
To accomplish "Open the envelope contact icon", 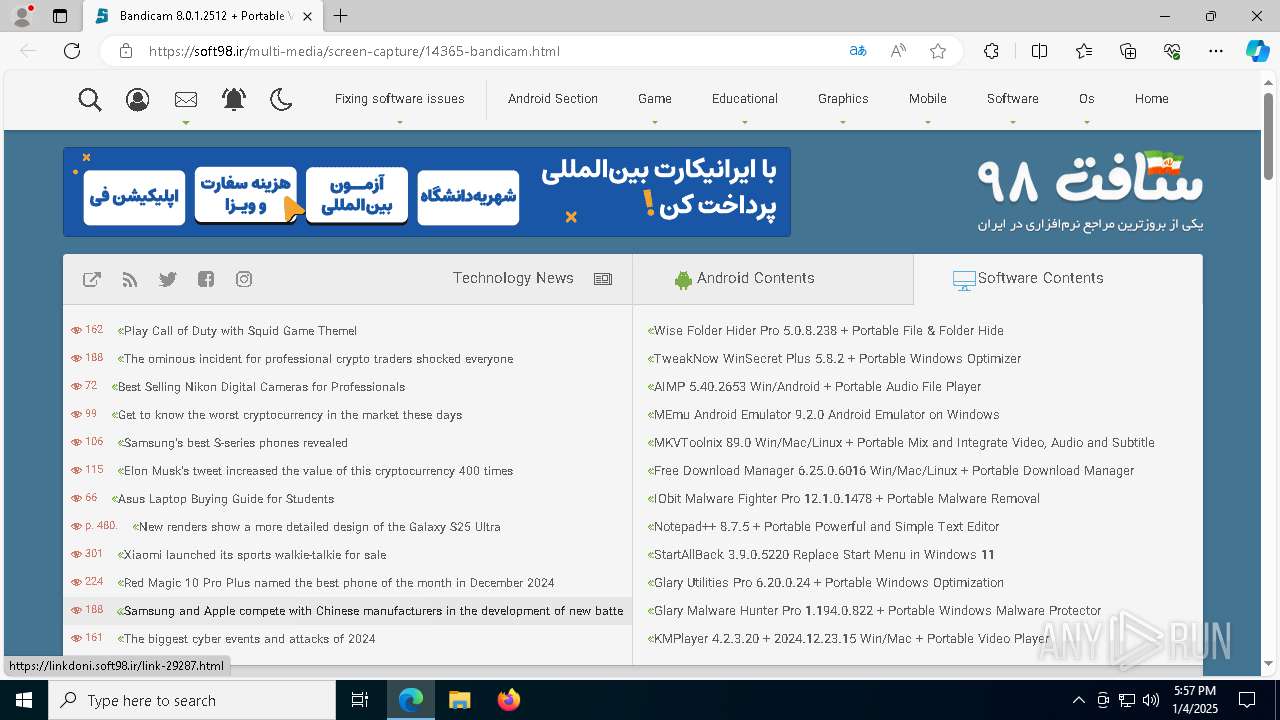I will 186,99.
